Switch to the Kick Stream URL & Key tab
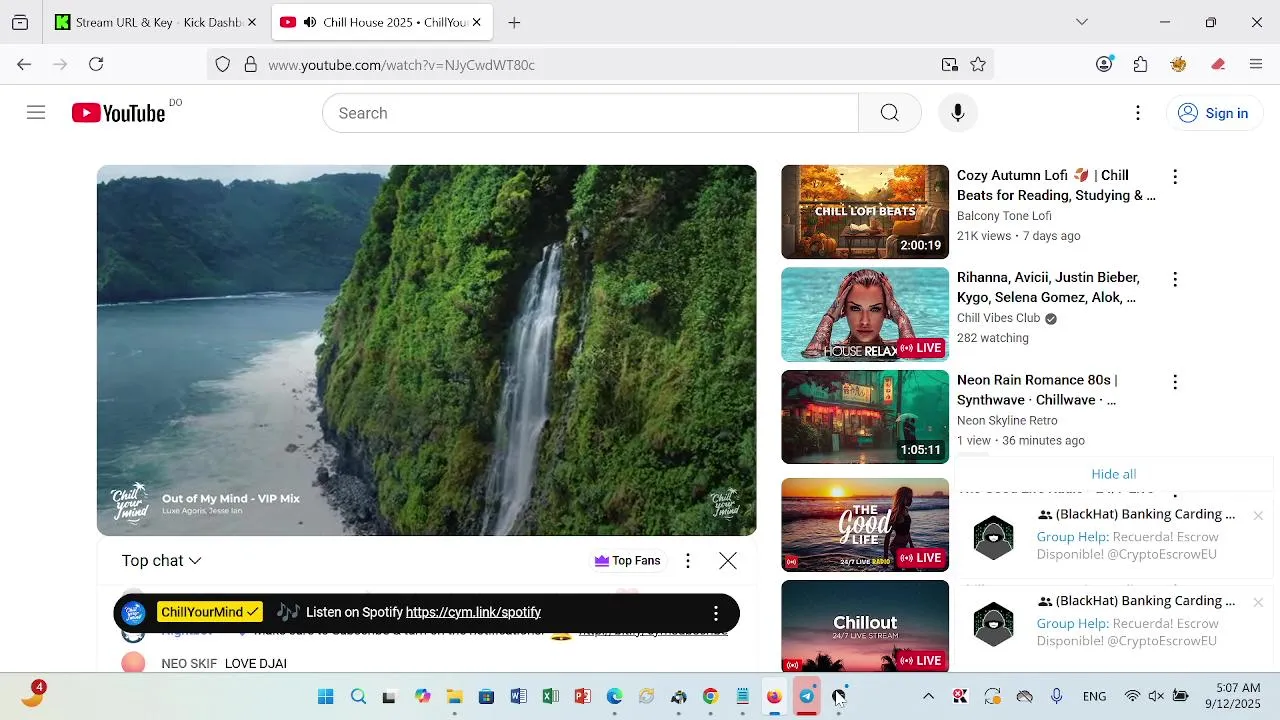The width and height of the screenshot is (1280, 720). [x=157, y=22]
